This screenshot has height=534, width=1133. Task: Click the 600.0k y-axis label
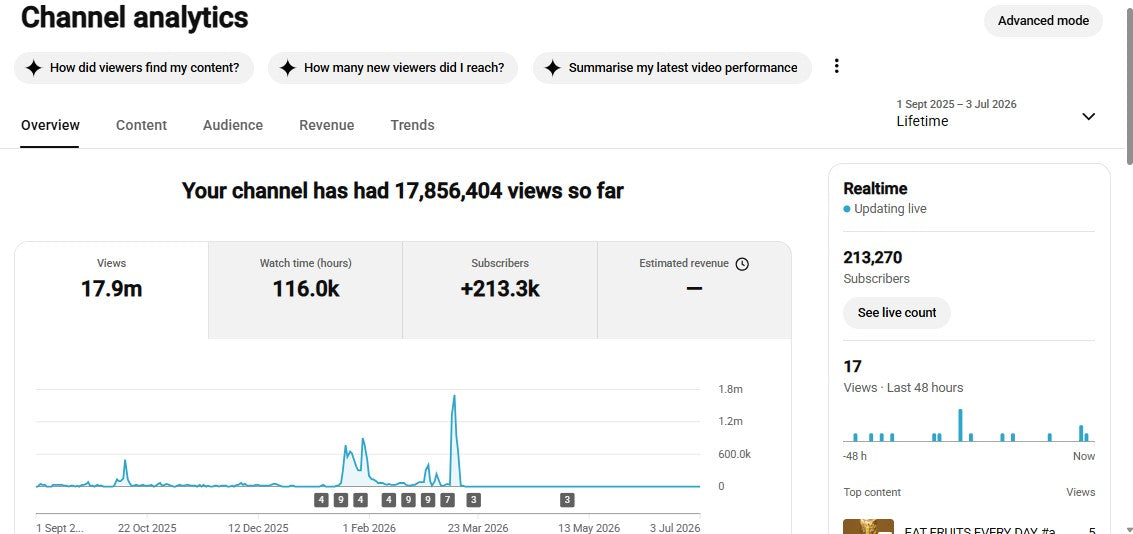[x=735, y=455]
